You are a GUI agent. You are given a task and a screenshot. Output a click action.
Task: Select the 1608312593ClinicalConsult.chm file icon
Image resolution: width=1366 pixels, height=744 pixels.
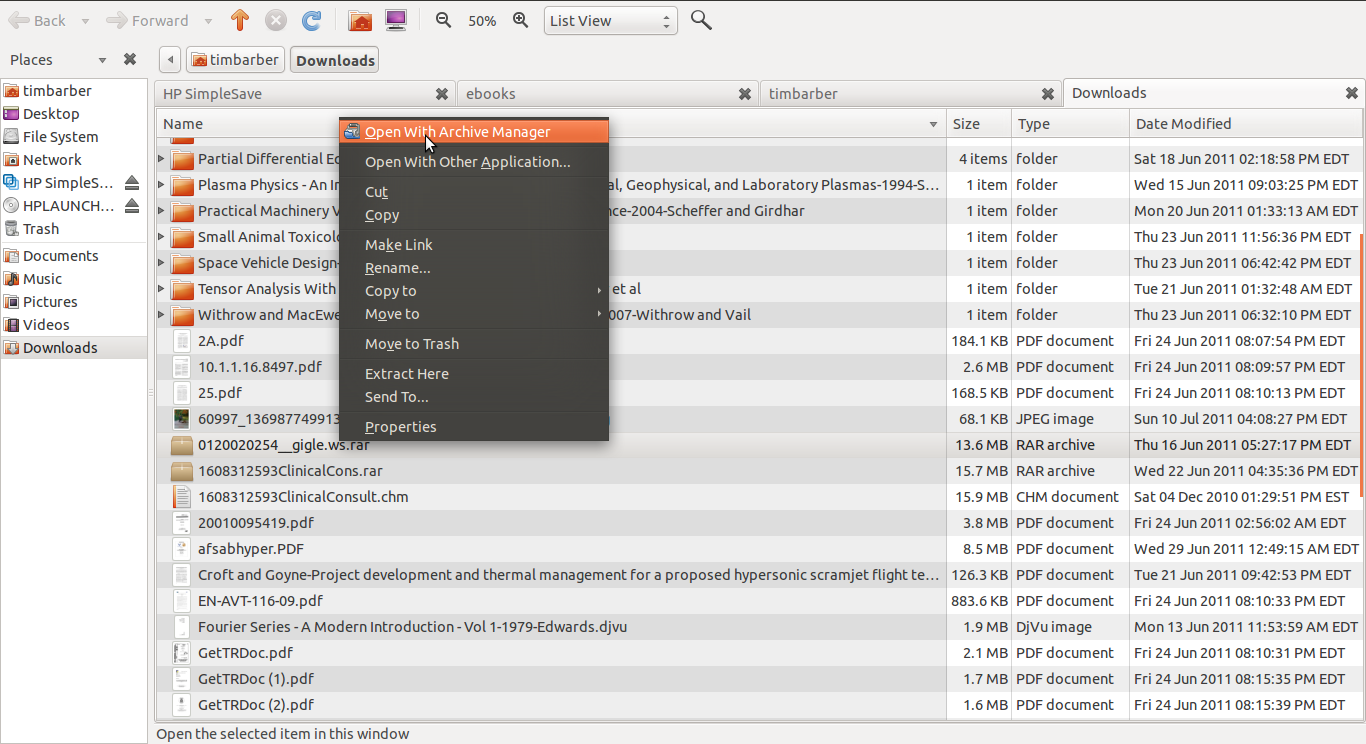tap(181, 497)
